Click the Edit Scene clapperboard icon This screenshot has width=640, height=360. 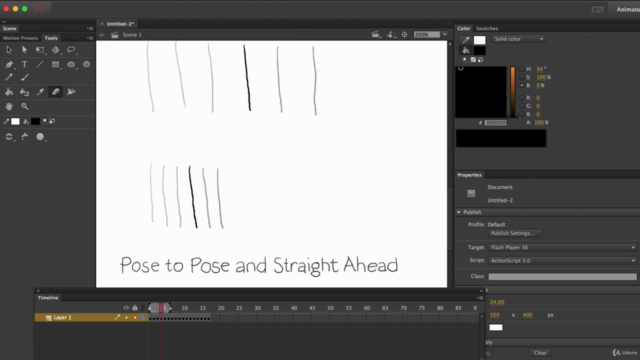click(376, 35)
